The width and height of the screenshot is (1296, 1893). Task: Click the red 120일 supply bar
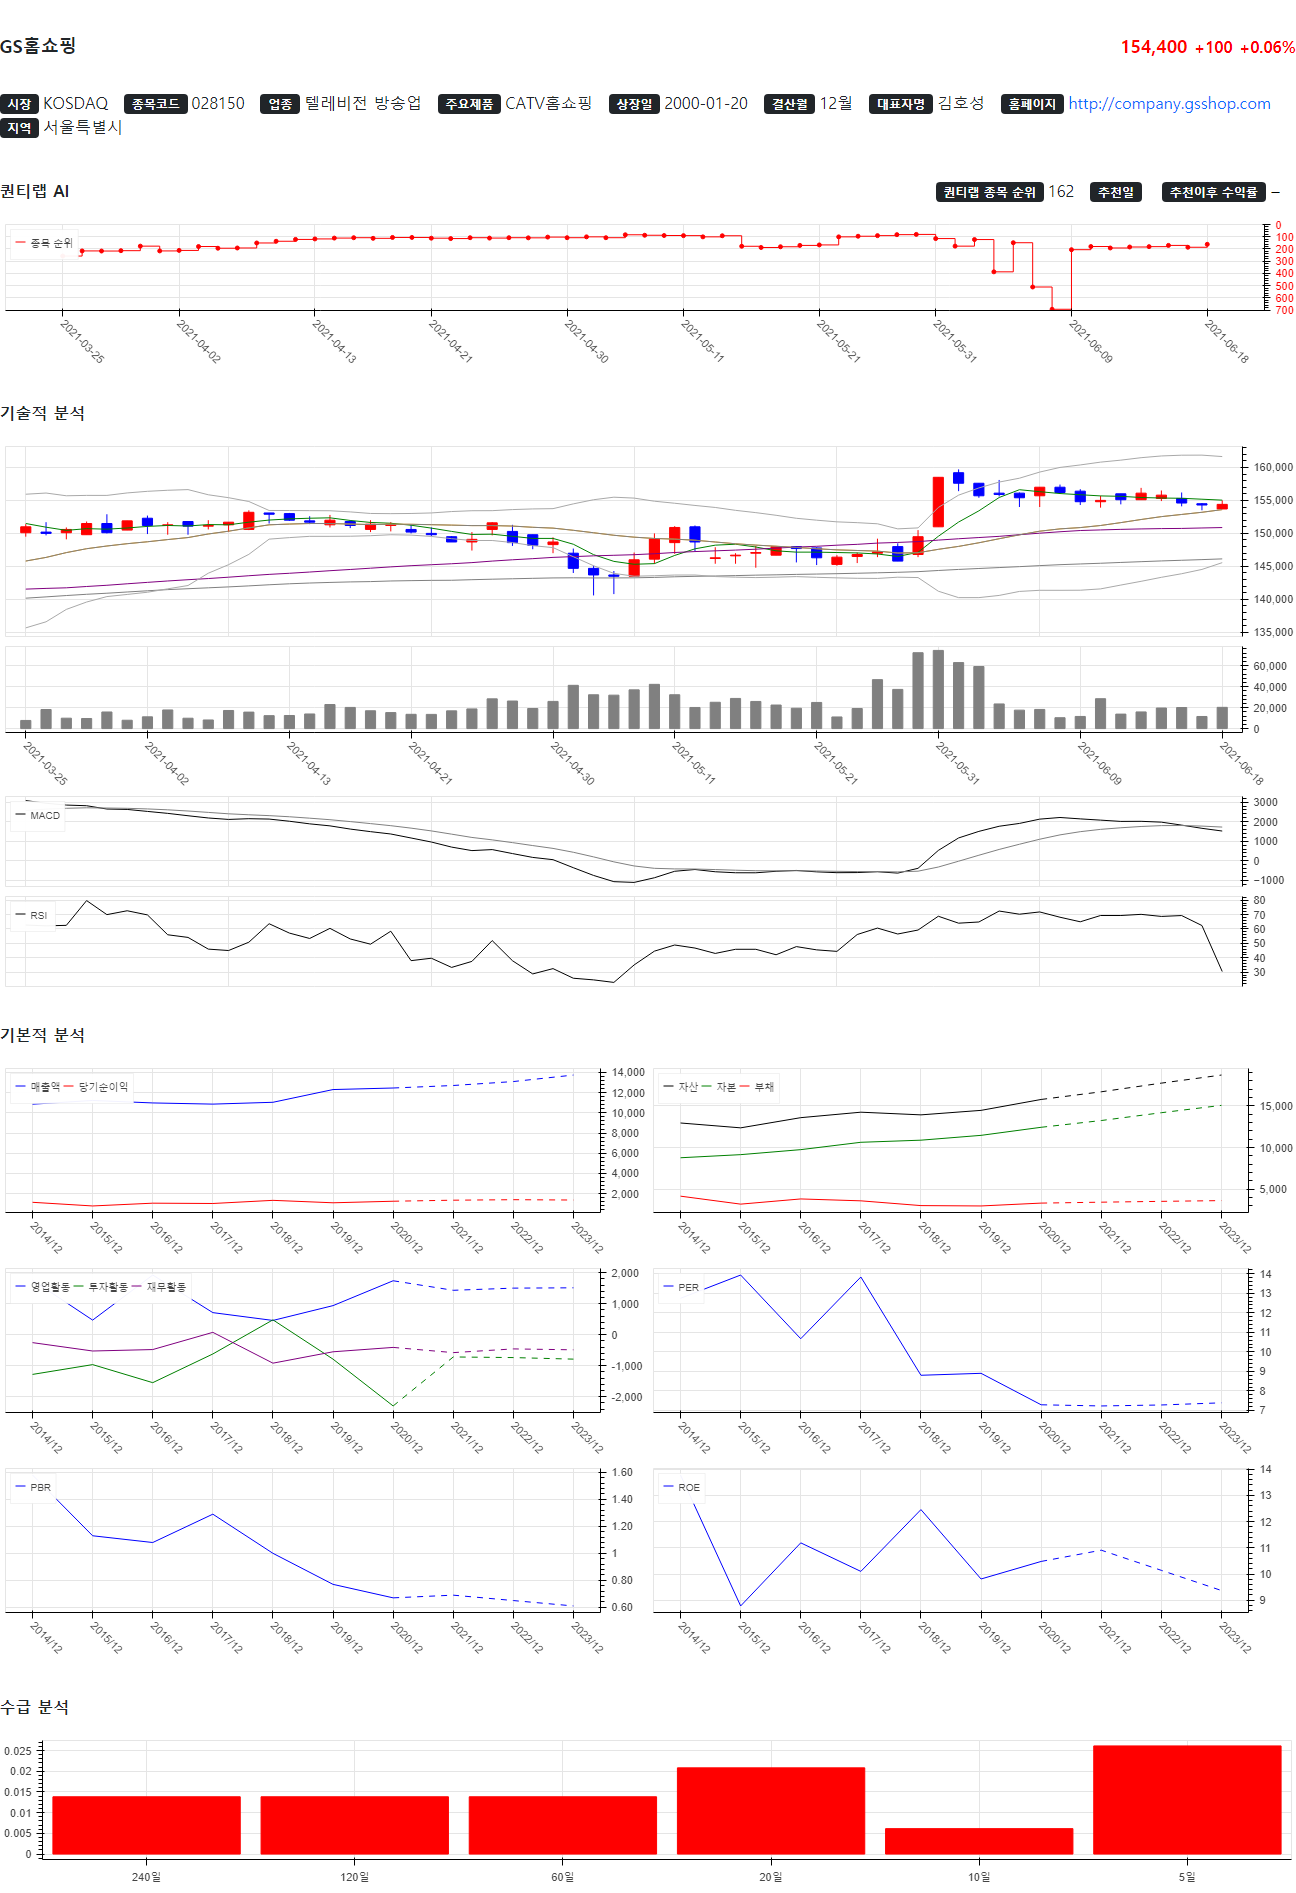(354, 1825)
